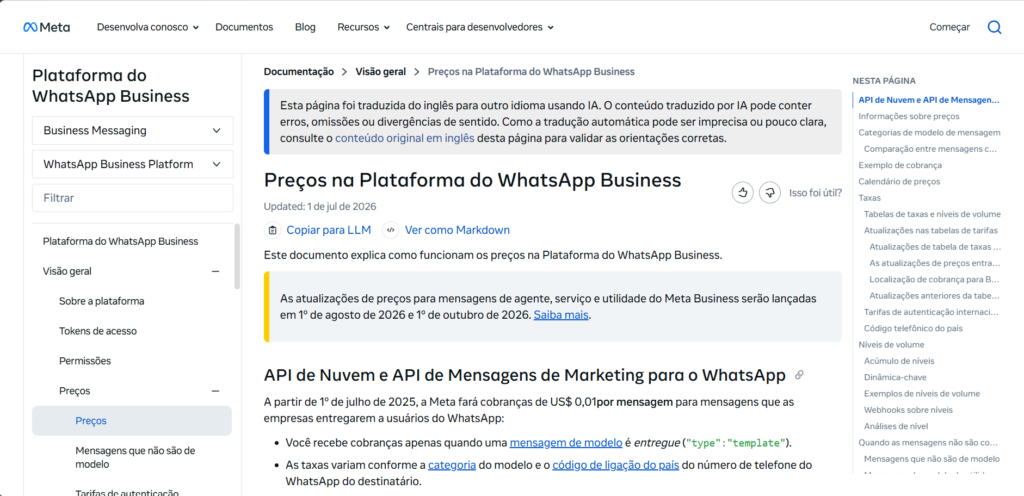Click the thumbs up feedback icon
1024x496 pixels.
click(743, 193)
